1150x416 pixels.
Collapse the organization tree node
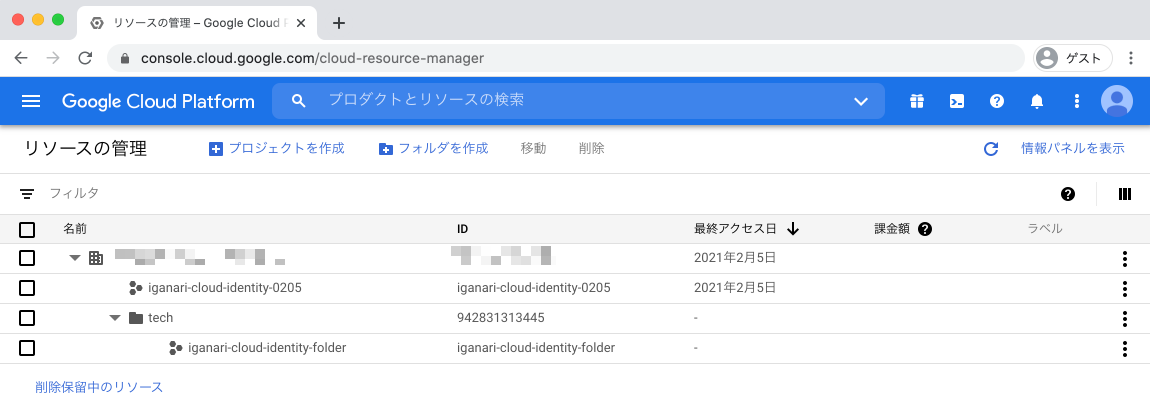tap(74, 258)
